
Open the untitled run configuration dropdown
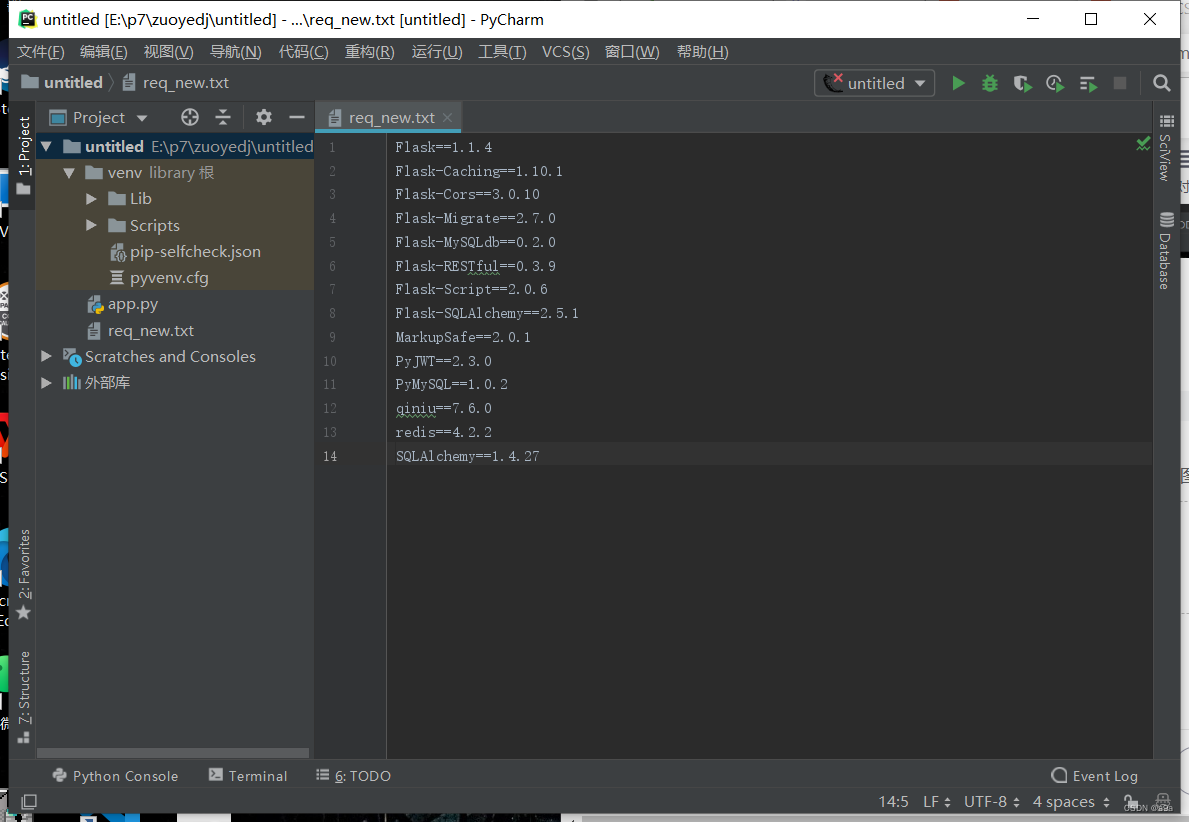(x=874, y=83)
